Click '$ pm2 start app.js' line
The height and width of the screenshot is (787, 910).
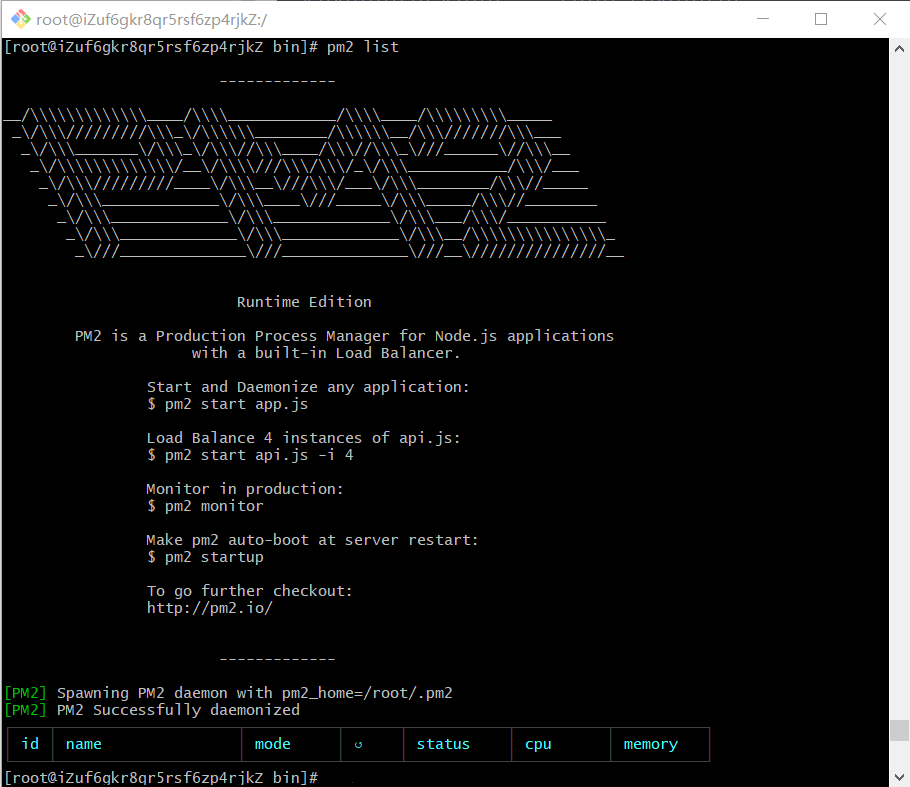[227, 405]
